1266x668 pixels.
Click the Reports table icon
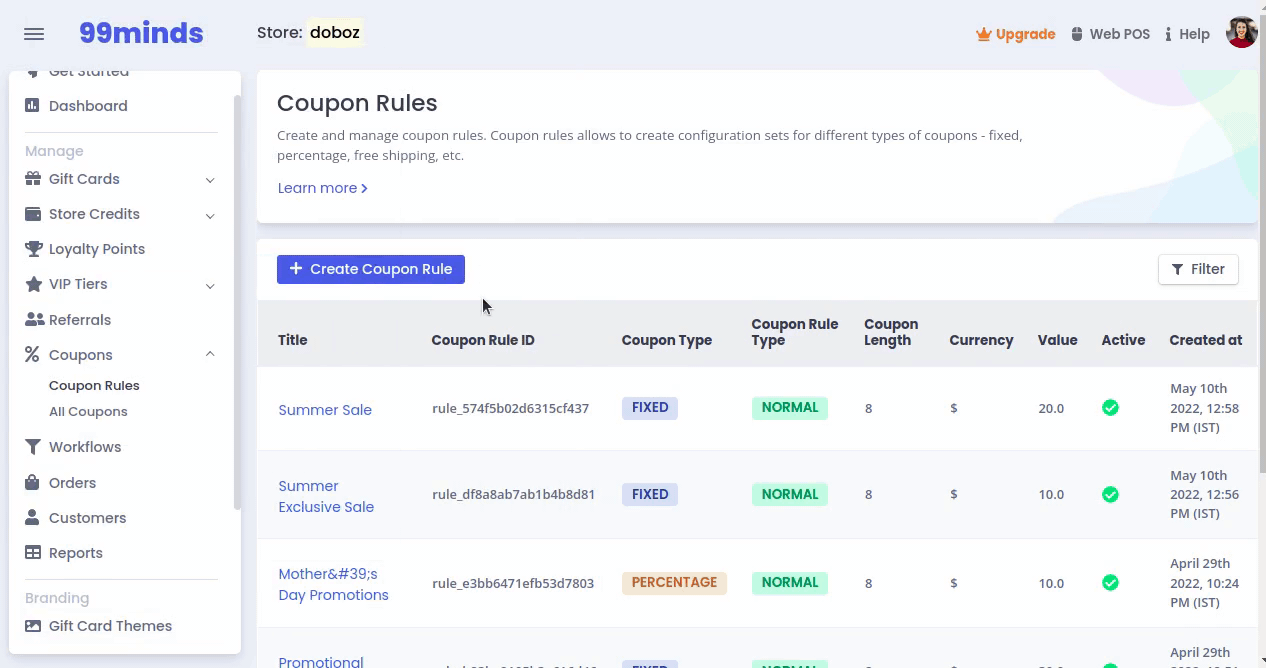coord(33,553)
